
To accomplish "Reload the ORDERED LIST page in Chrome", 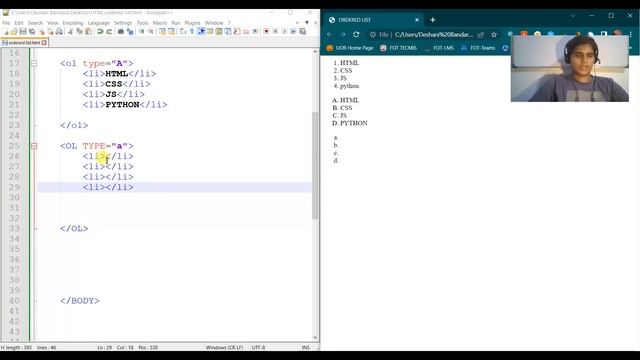I will 356,35.
